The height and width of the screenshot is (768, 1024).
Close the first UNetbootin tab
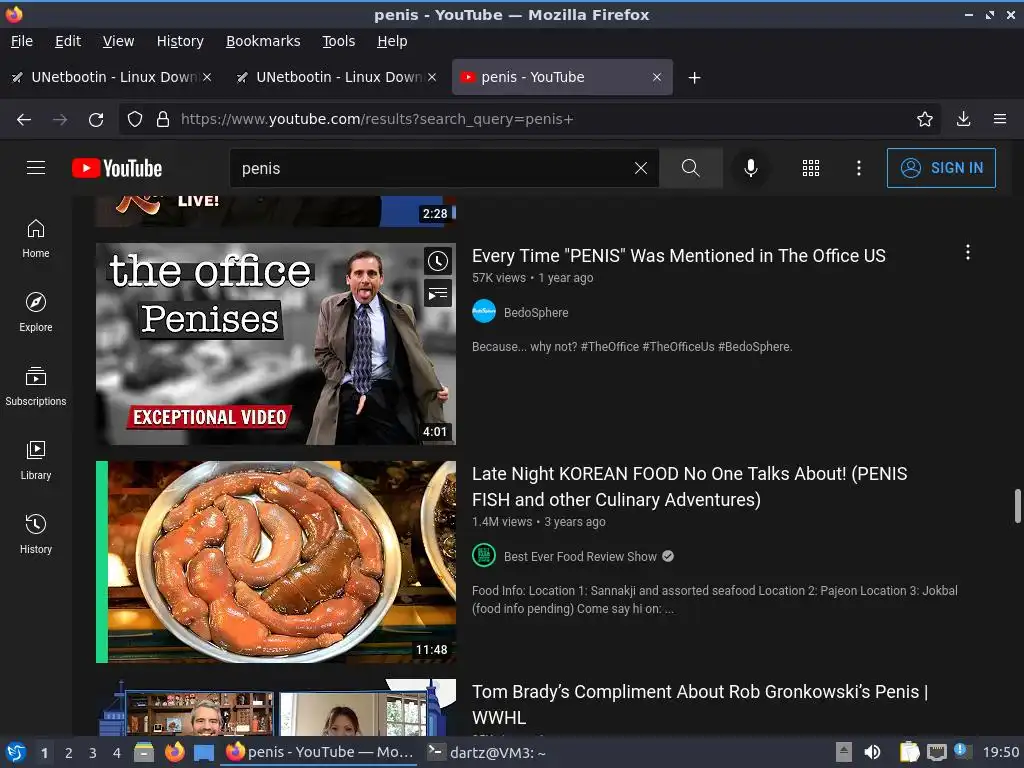click(x=207, y=77)
